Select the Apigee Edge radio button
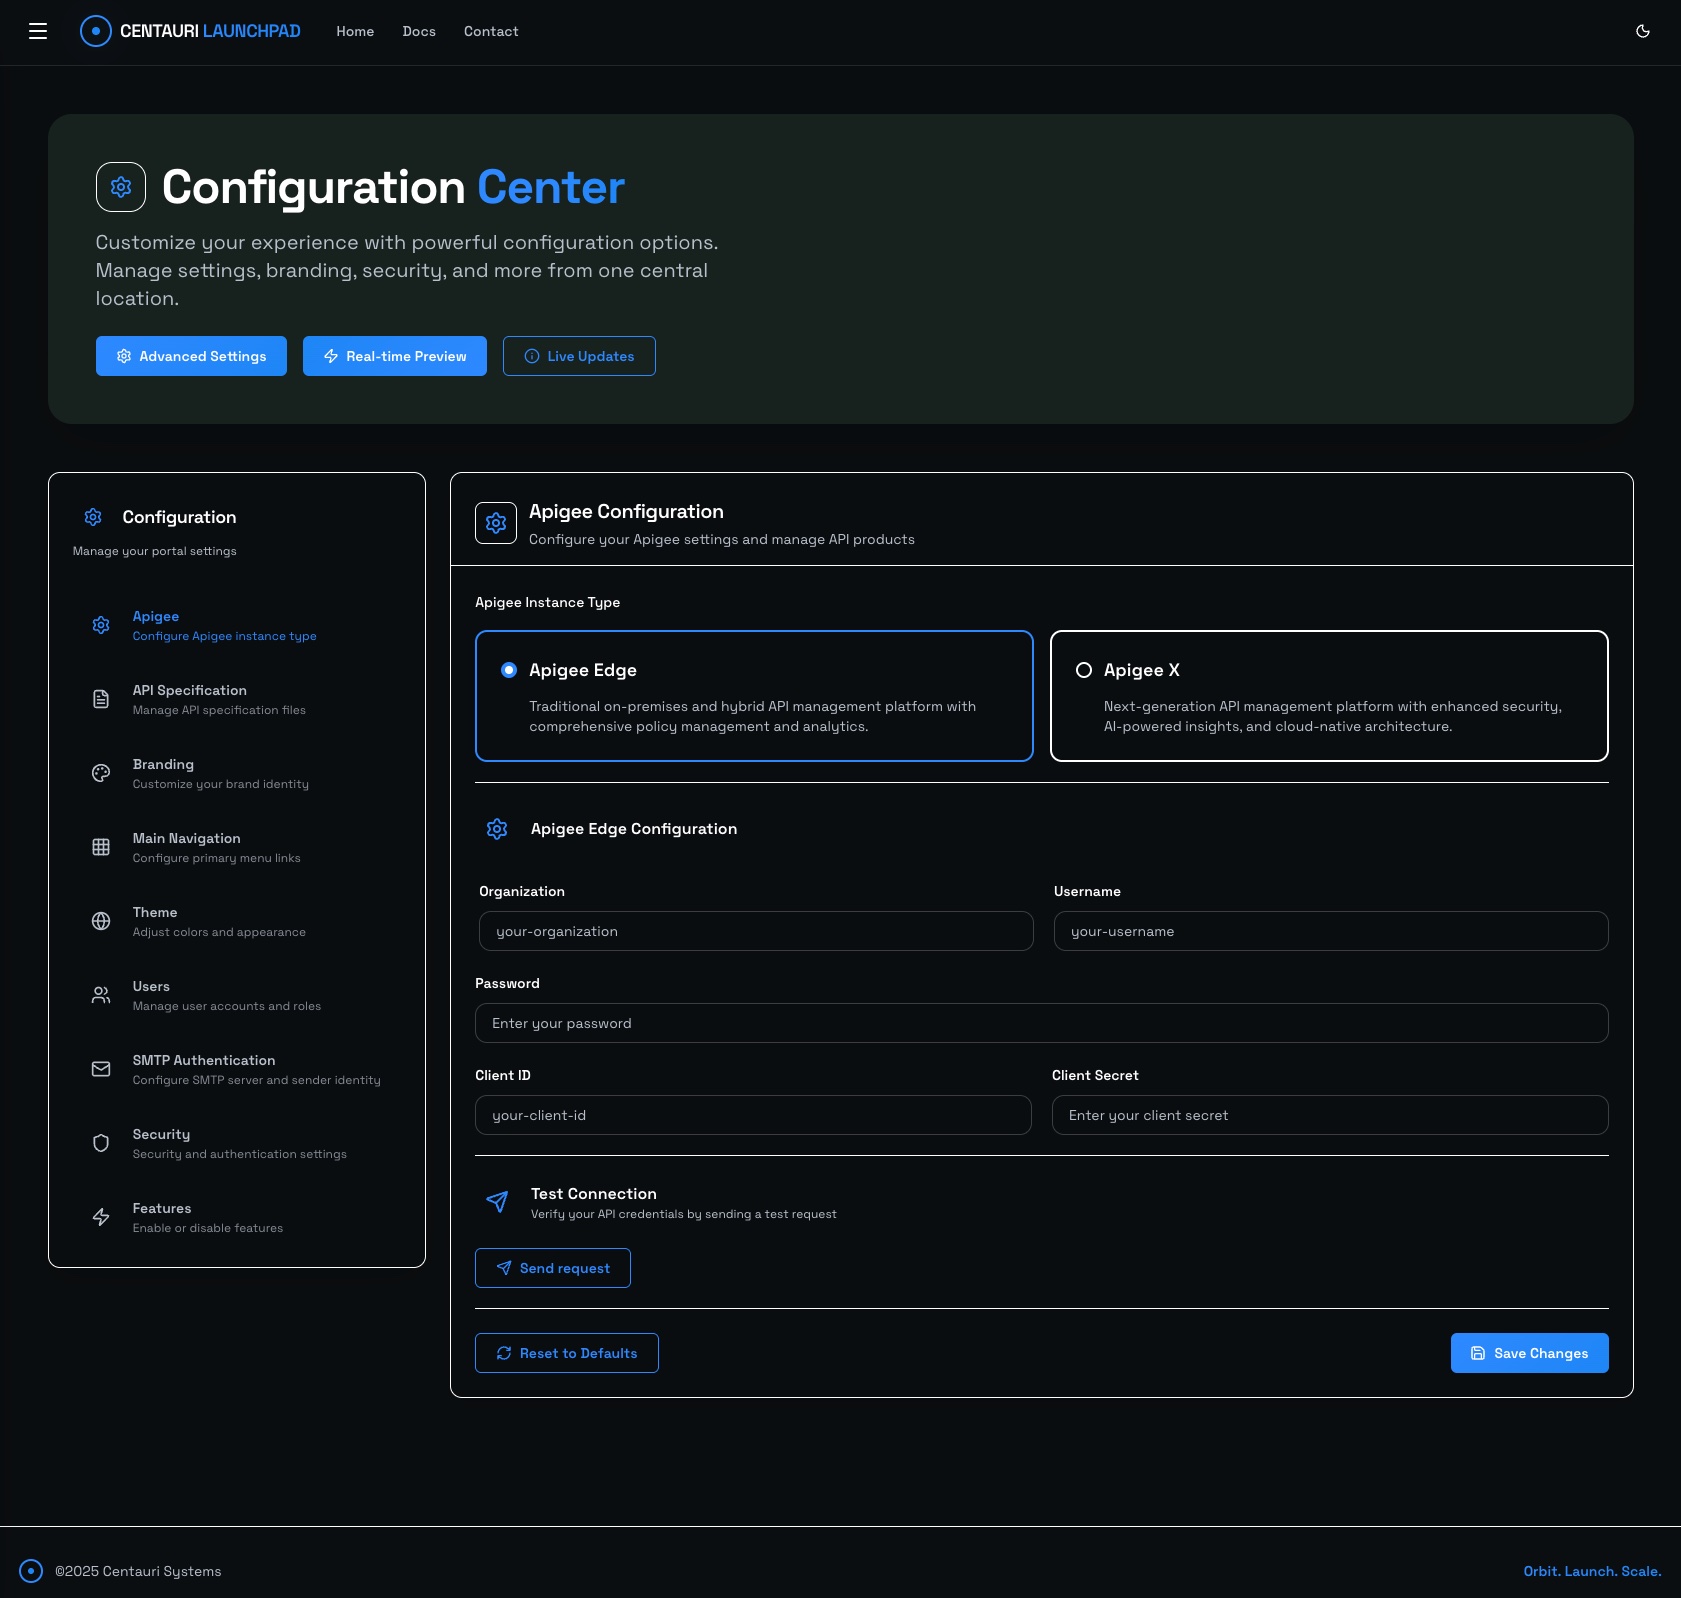The height and width of the screenshot is (1598, 1681). pyautogui.click(x=509, y=670)
